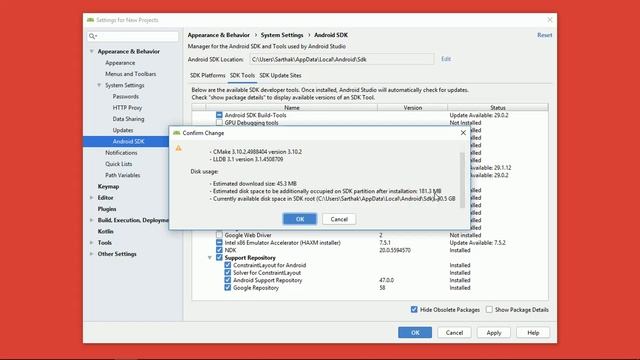Enable Show Package Details
640x360 pixels.
489,309
